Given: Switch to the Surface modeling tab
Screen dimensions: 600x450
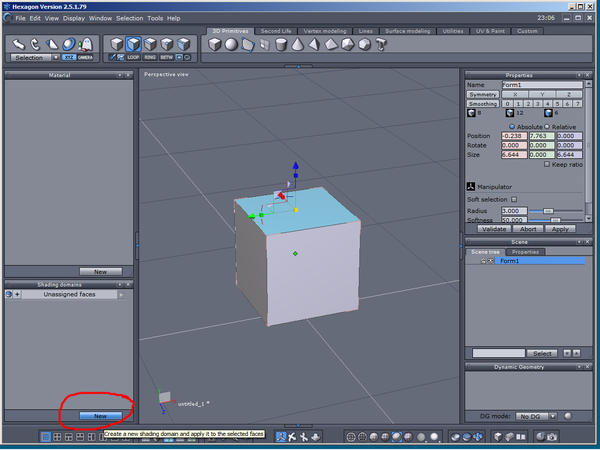Looking at the screenshot, I should click(408, 31).
